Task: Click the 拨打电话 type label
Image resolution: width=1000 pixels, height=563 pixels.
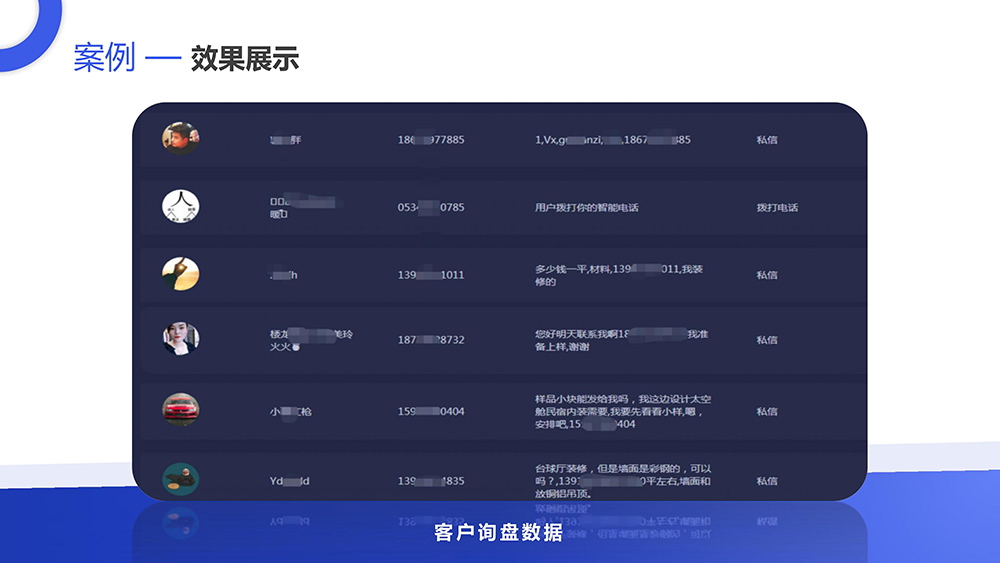Action: click(x=777, y=208)
